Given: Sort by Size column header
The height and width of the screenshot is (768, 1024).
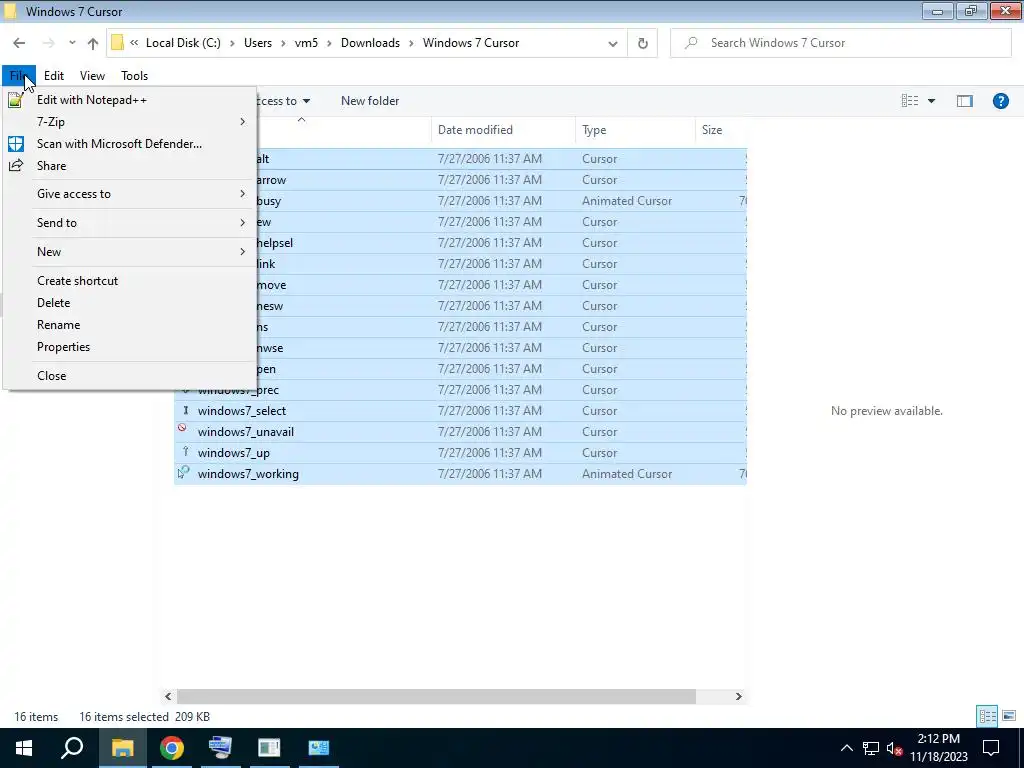Looking at the screenshot, I should click(721, 130).
